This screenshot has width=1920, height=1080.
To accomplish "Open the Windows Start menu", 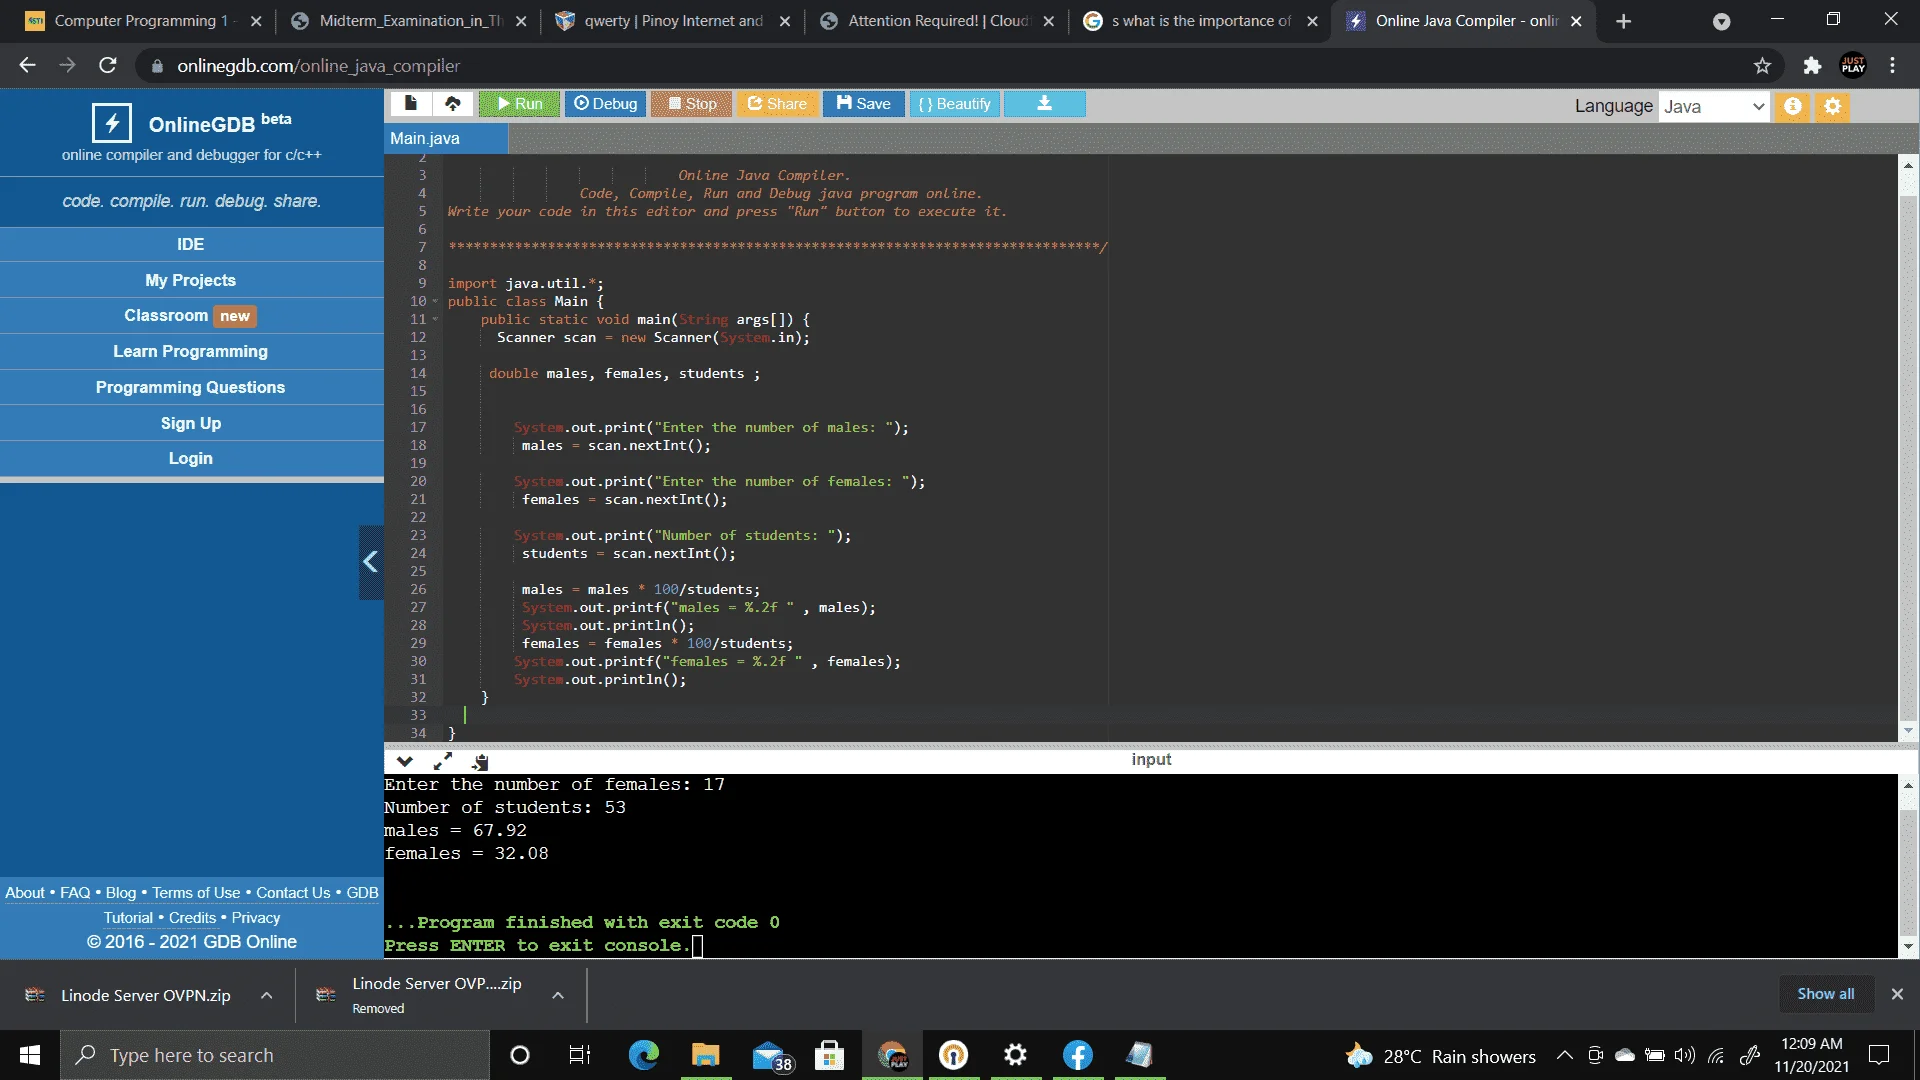I will click(x=30, y=1055).
